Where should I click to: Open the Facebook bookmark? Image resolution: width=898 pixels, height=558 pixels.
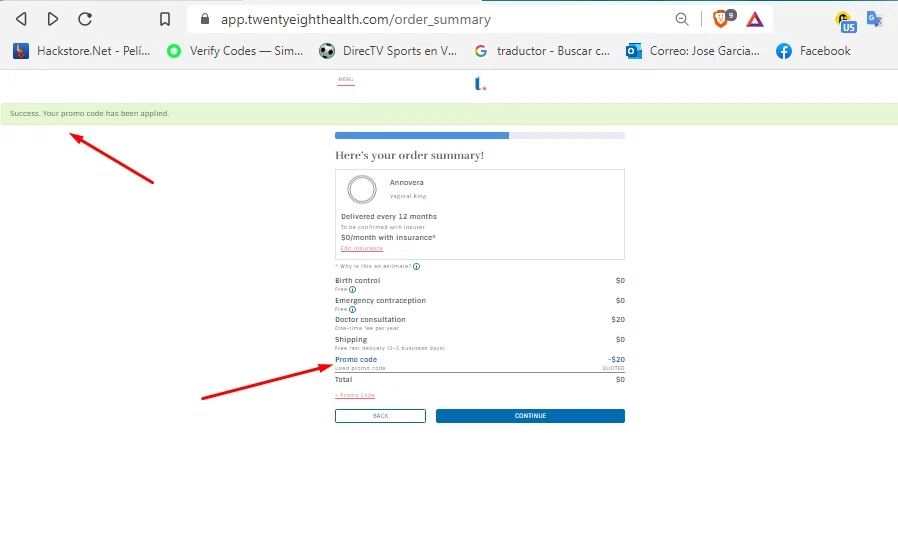click(x=813, y=51)
